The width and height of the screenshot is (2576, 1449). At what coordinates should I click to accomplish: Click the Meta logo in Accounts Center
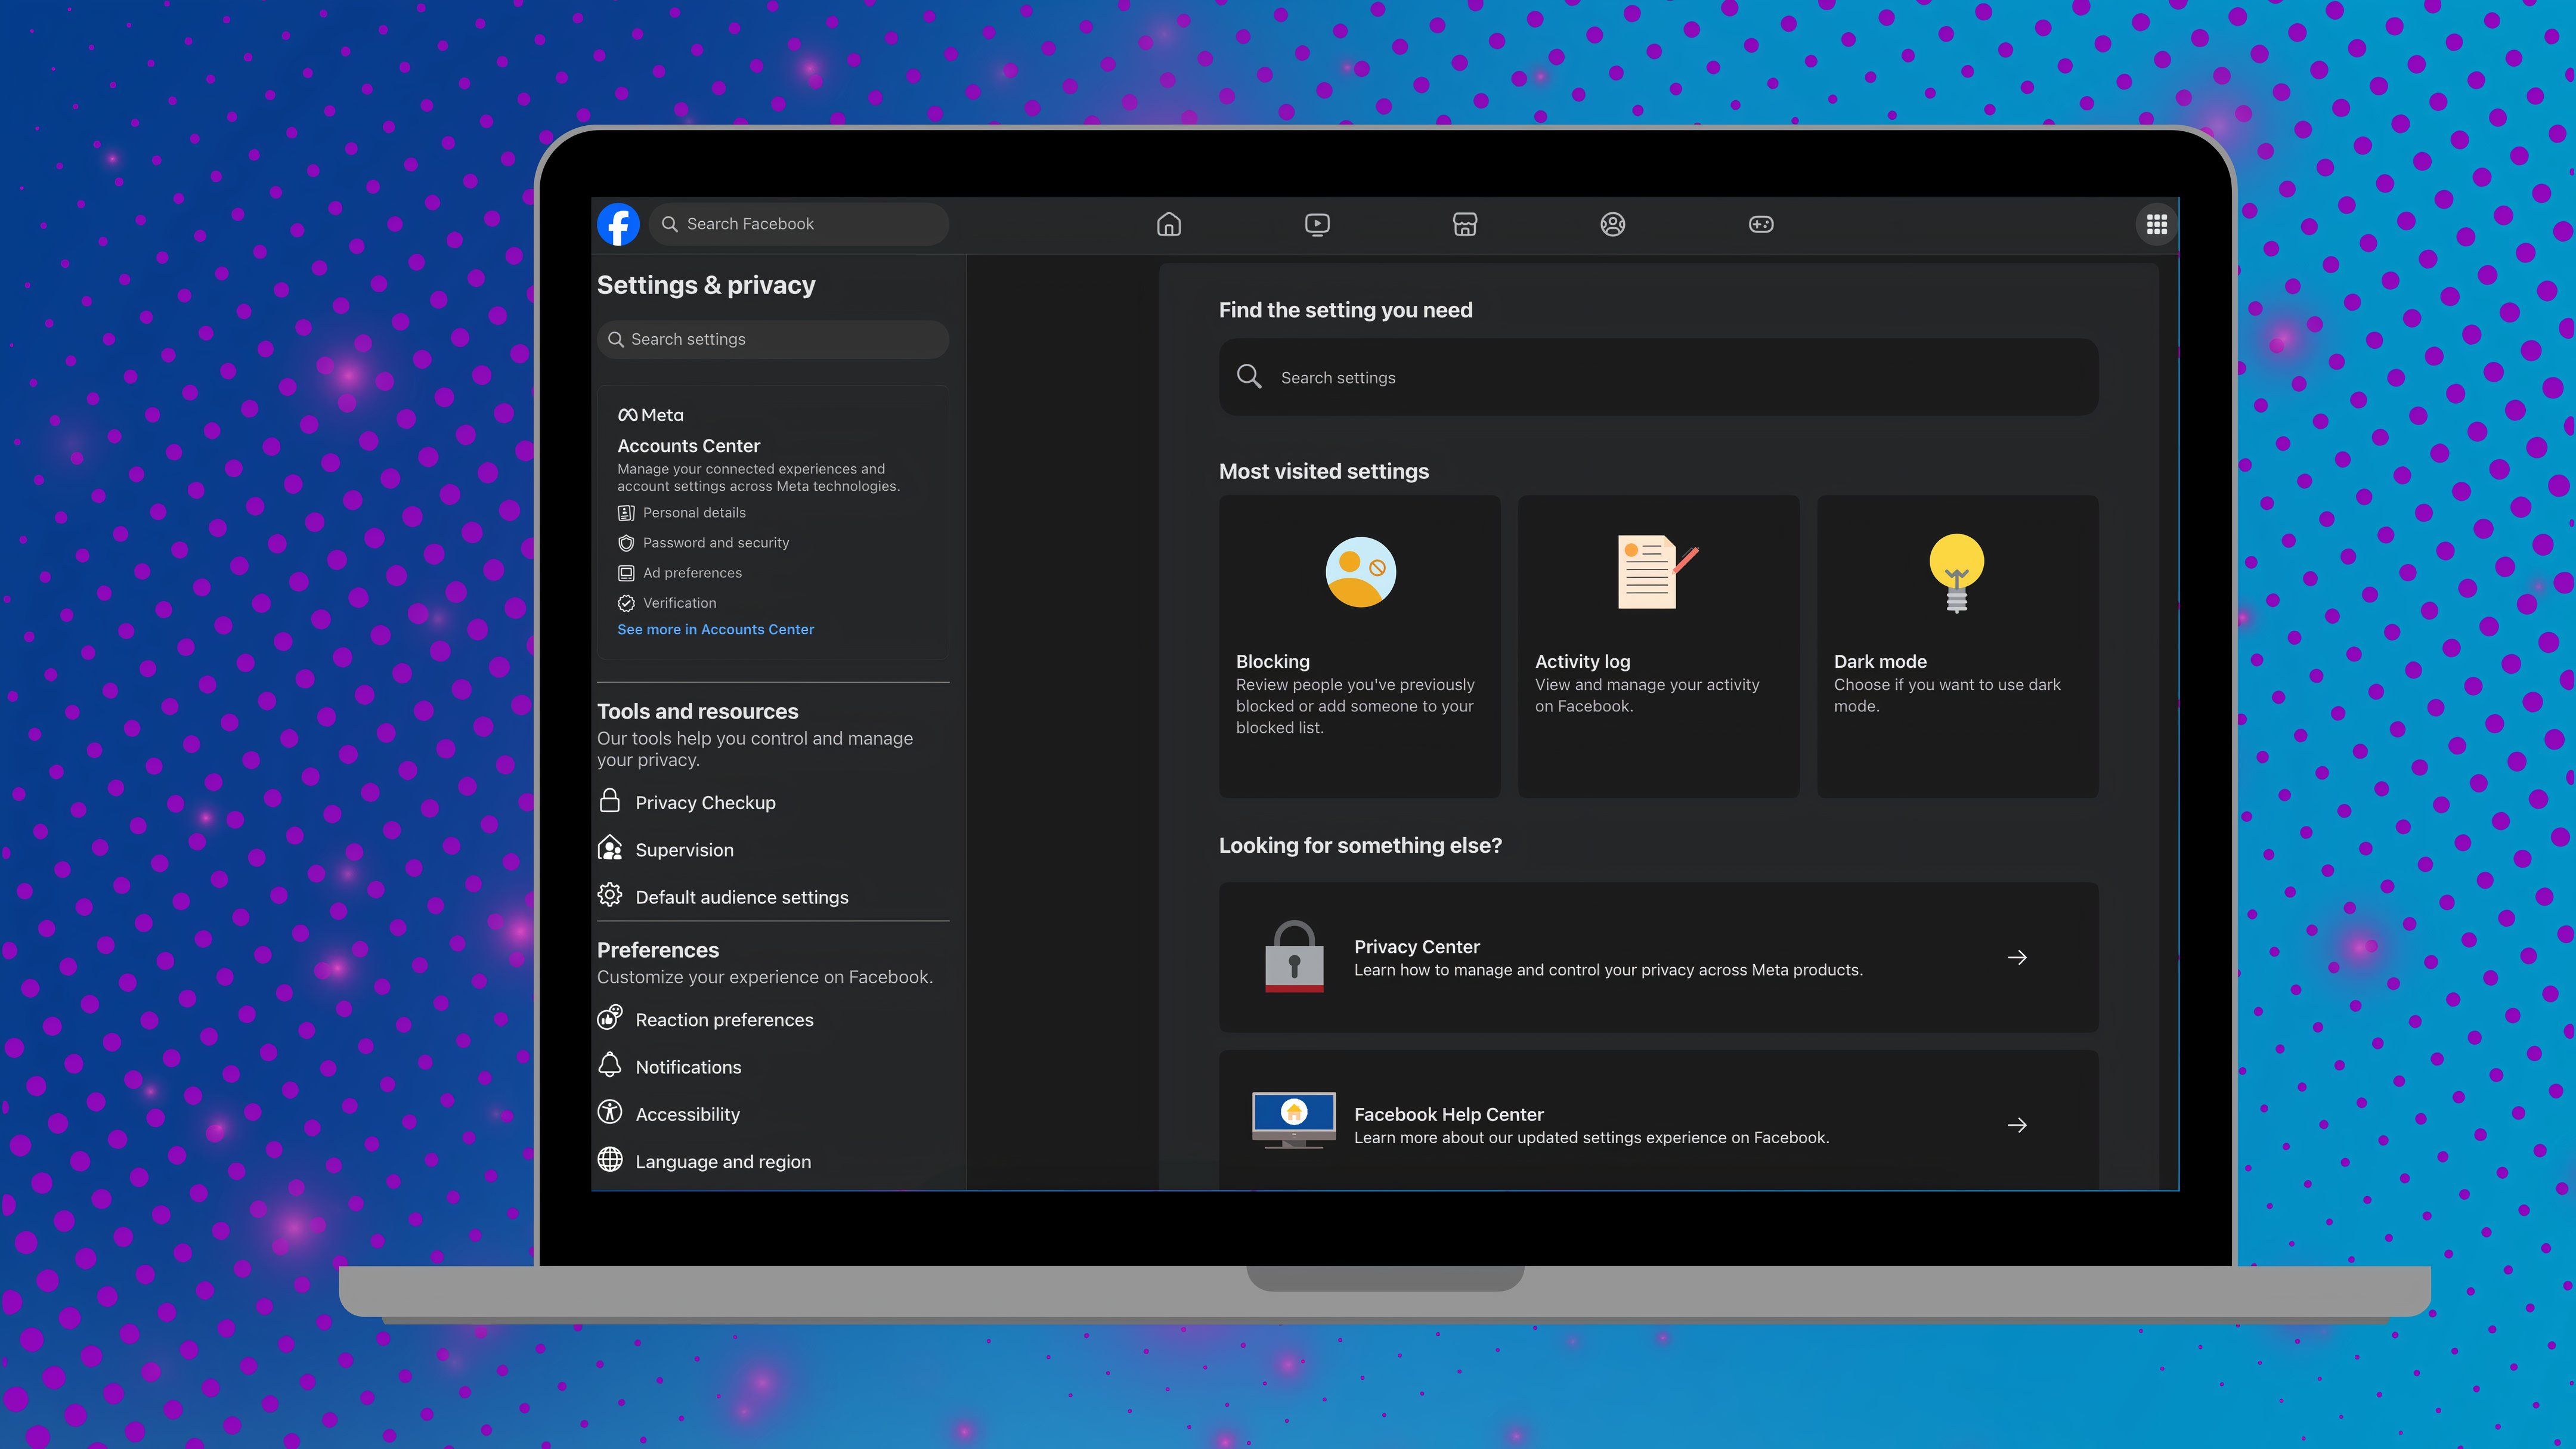650,415
